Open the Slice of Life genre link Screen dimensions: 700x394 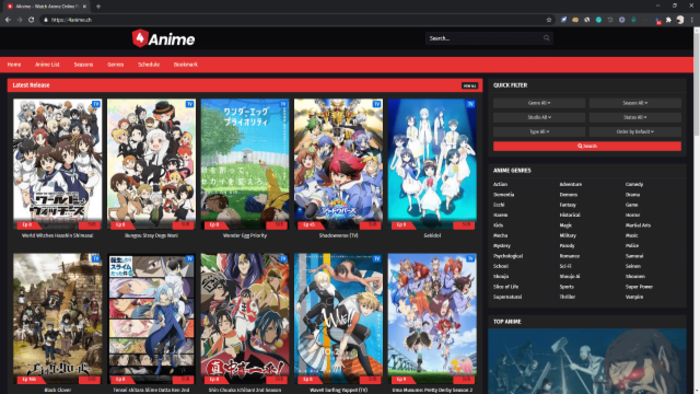(506, 286)
